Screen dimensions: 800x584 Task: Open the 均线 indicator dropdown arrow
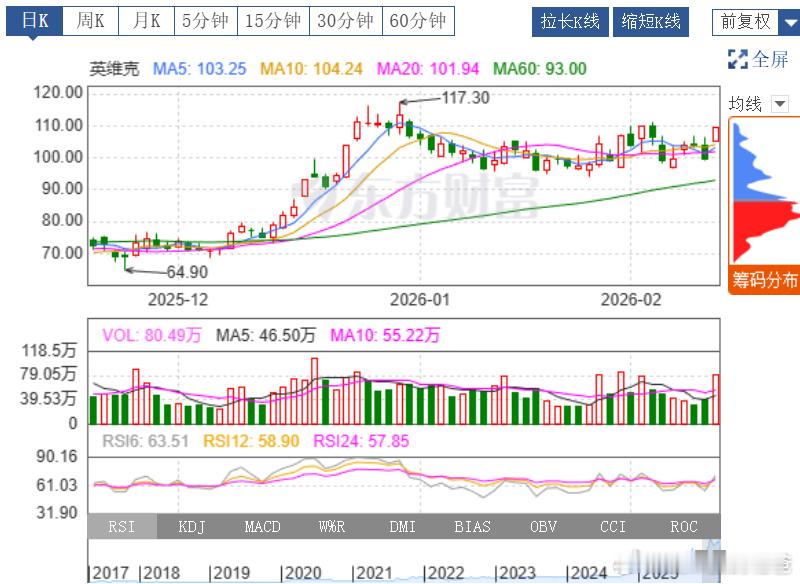[780, 104]
